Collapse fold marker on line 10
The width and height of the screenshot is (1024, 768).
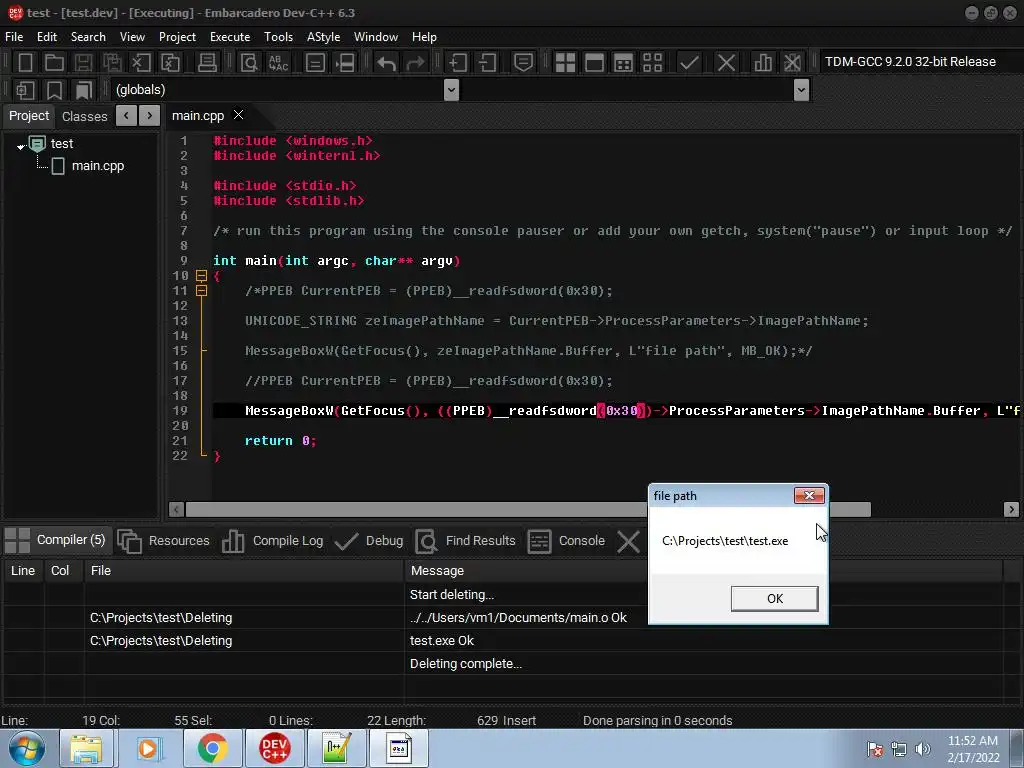click(202, 276)
